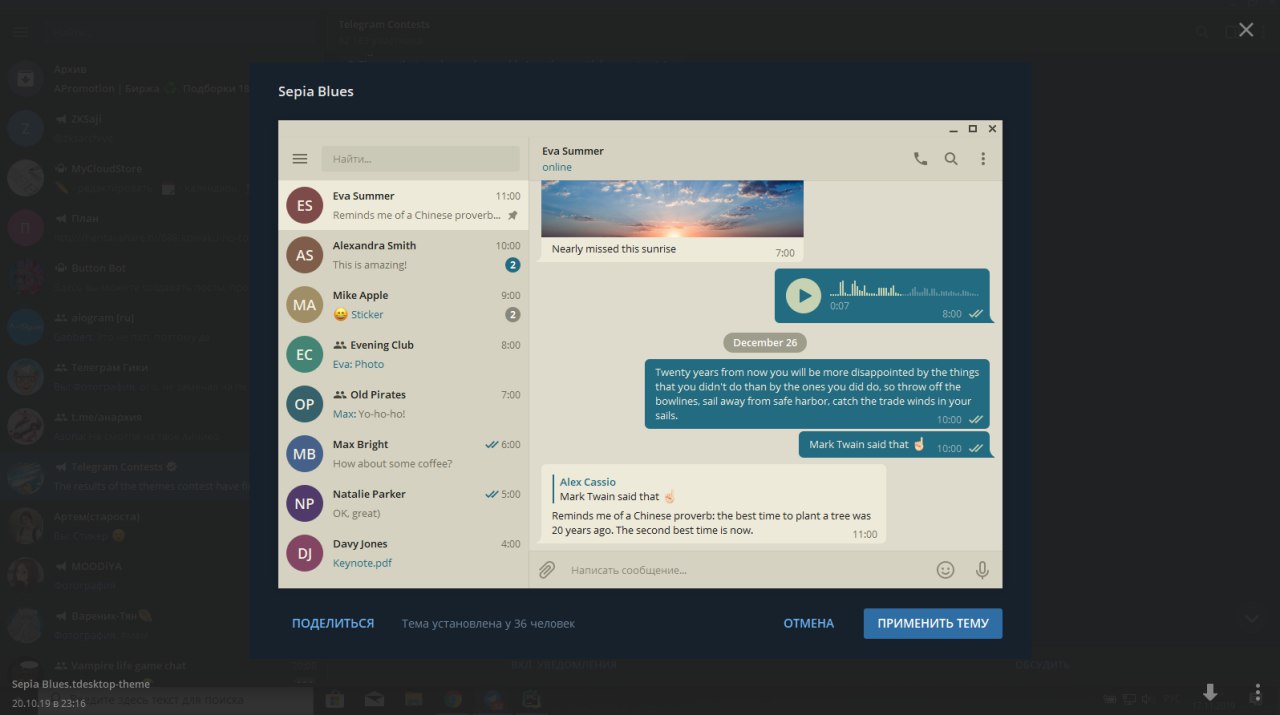Click the maximize icon of the preview window

(972, 129)
